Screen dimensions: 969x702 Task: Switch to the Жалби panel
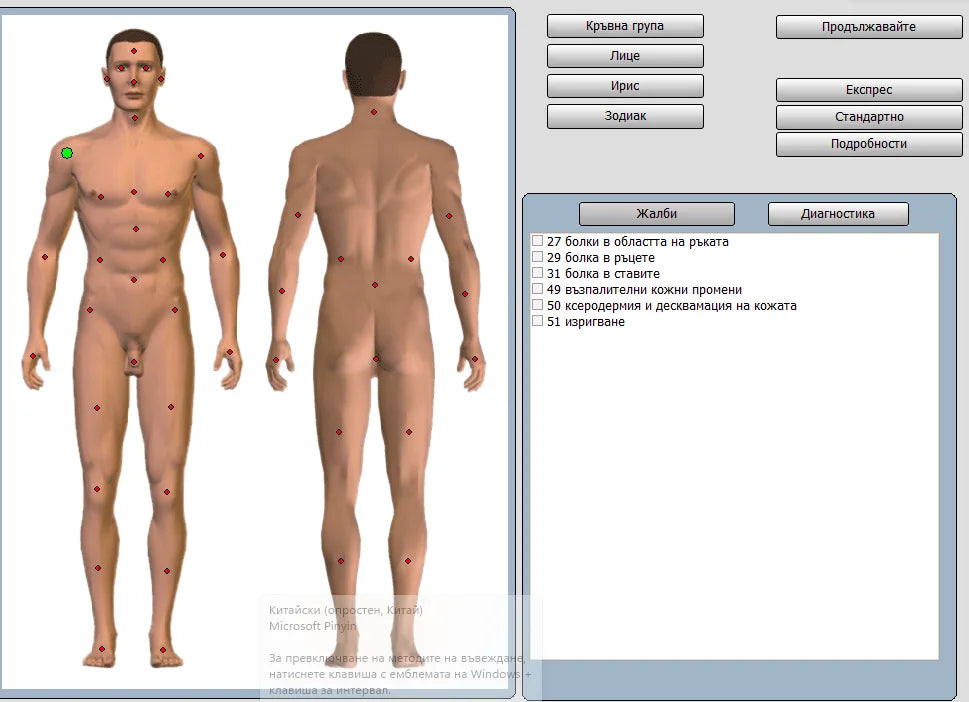tap(657, 214)
